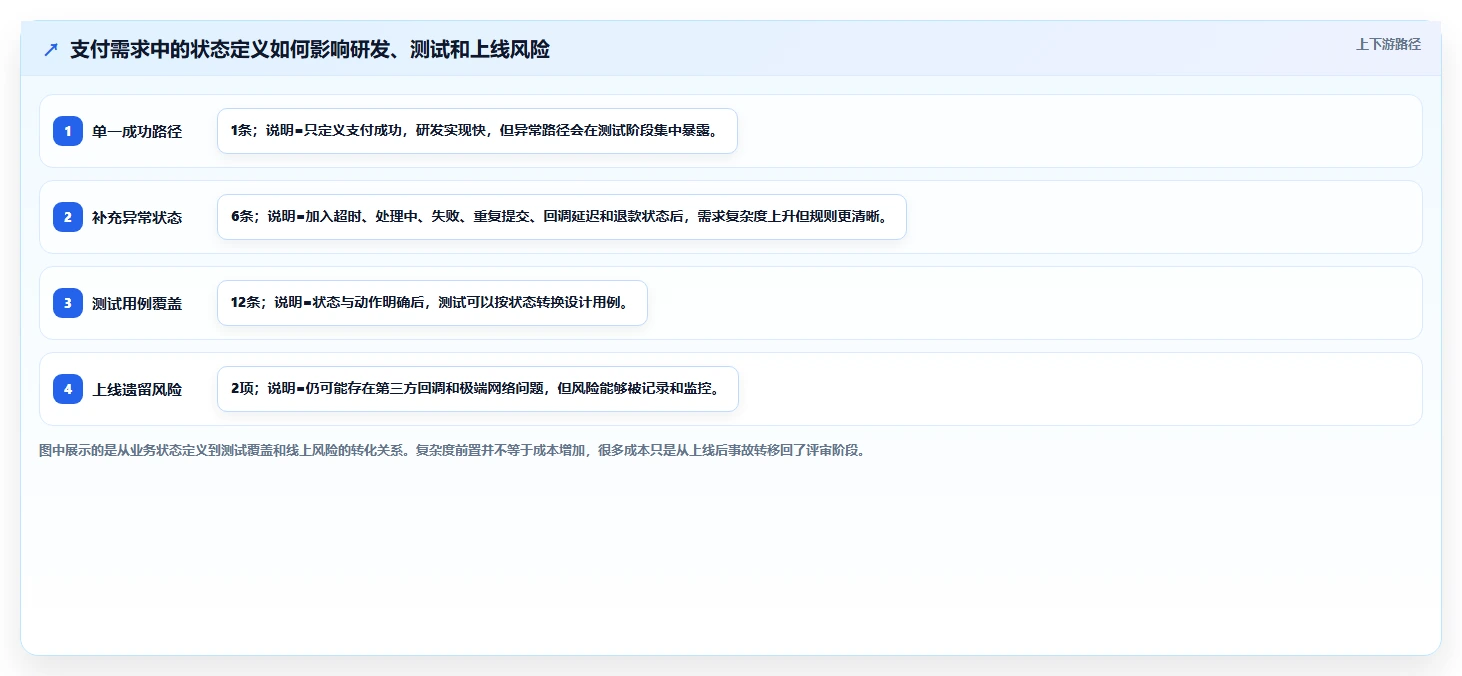
Task: Click the description box starting with 12条
Action: click(x=432, y=303)
